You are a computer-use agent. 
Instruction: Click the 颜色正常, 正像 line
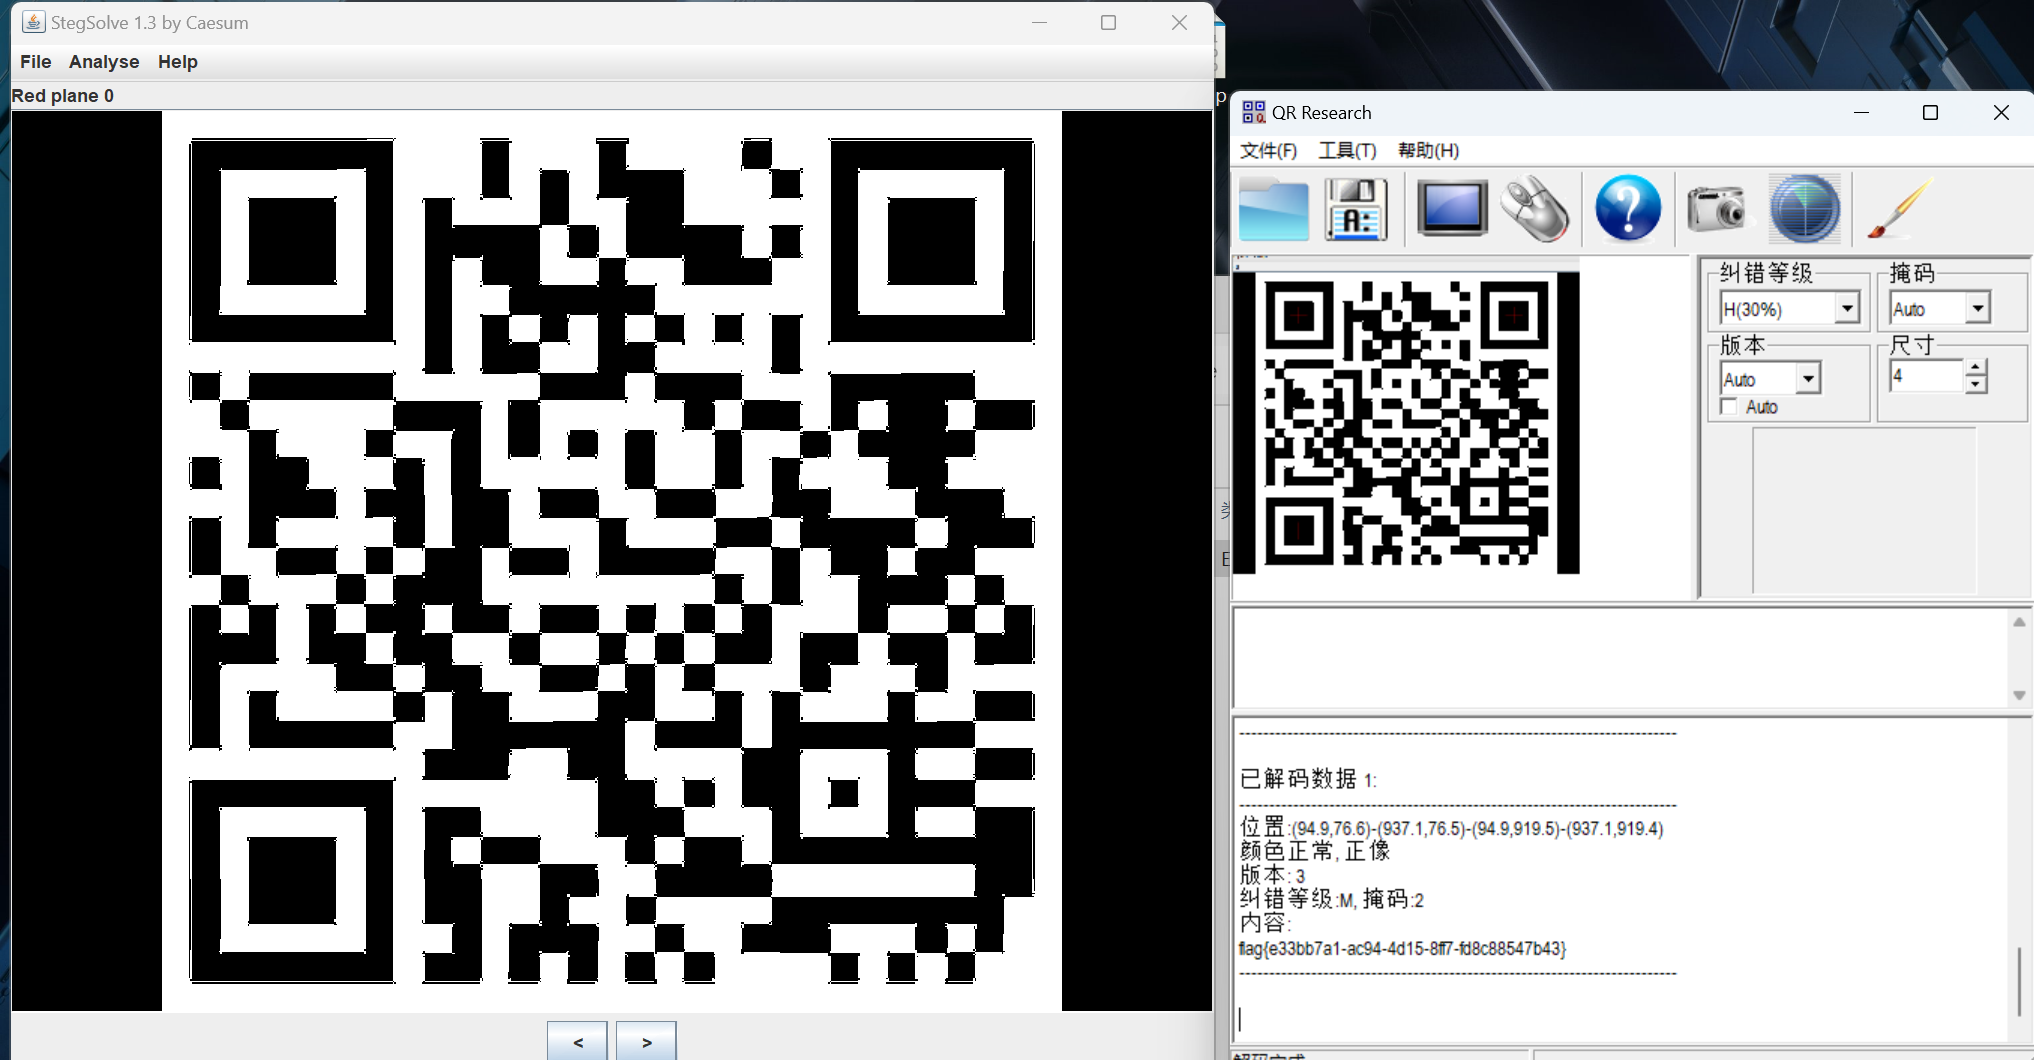(1315, 851)
